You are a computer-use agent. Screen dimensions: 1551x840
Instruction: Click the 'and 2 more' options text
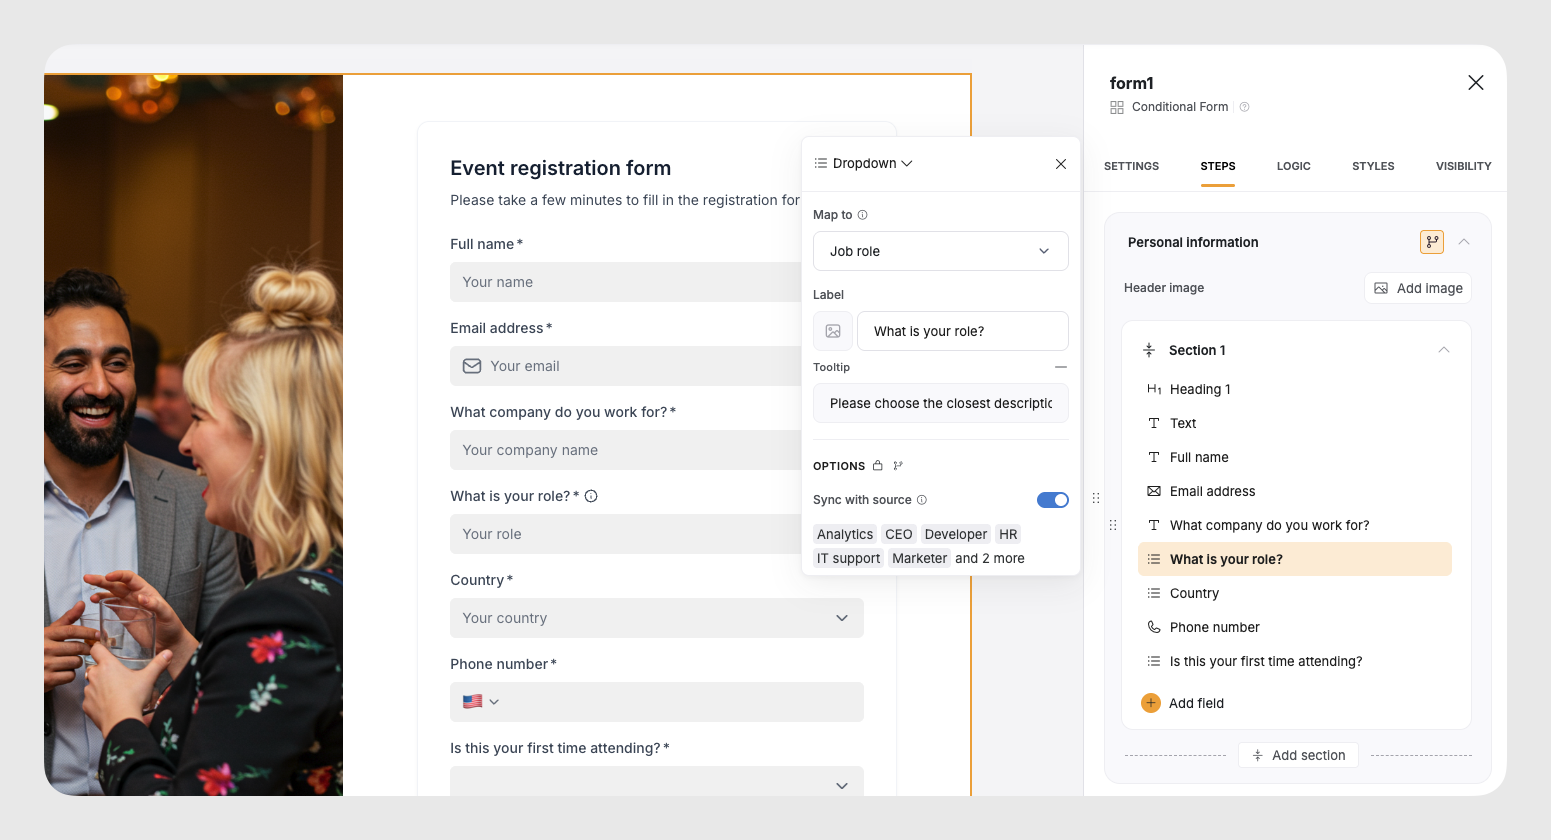click(990, 558)
